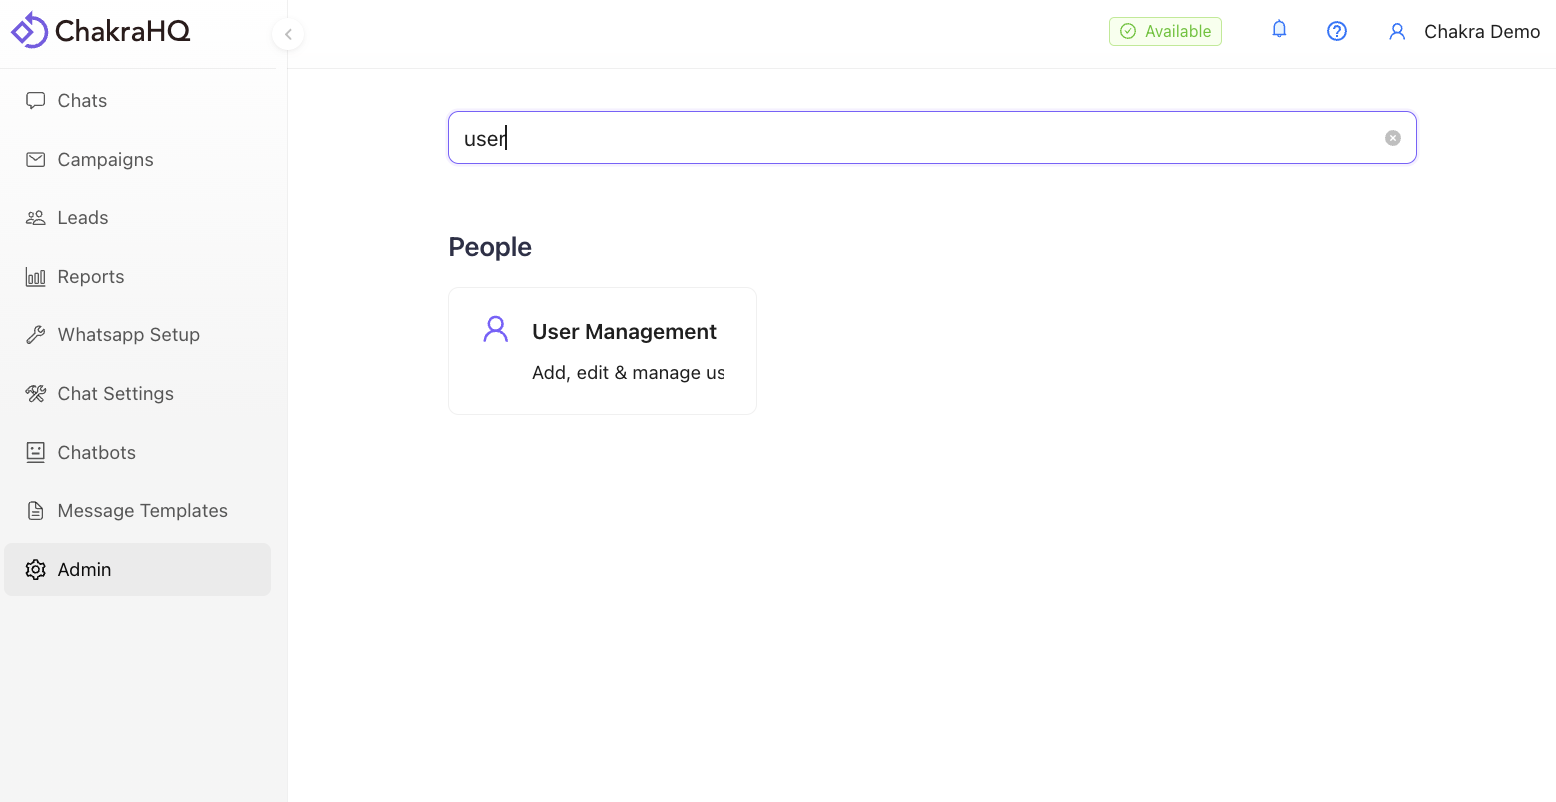Screen dimensions: 1556x802
Task: Clear the search field with the x icon
Action: 1393,138
